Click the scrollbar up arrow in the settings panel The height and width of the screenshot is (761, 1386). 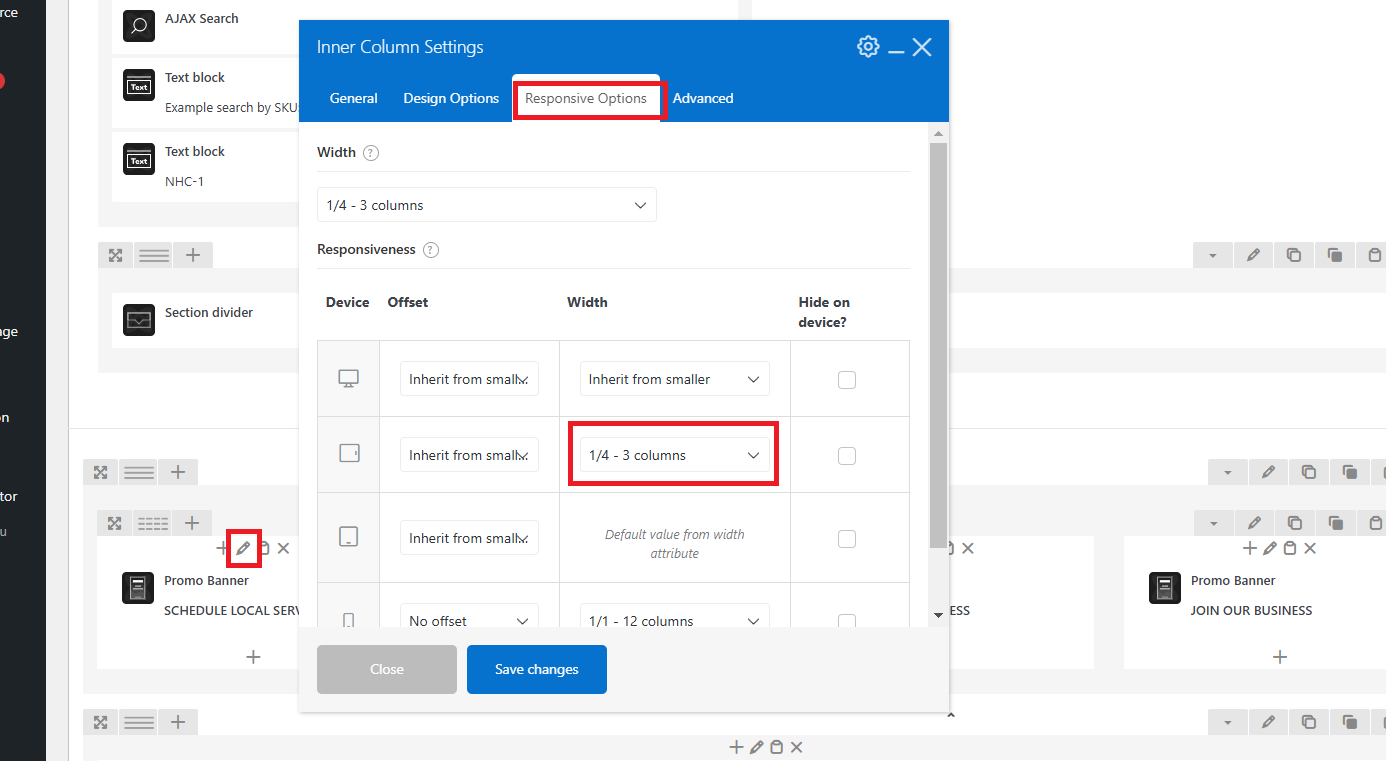(x=938, y=132)
